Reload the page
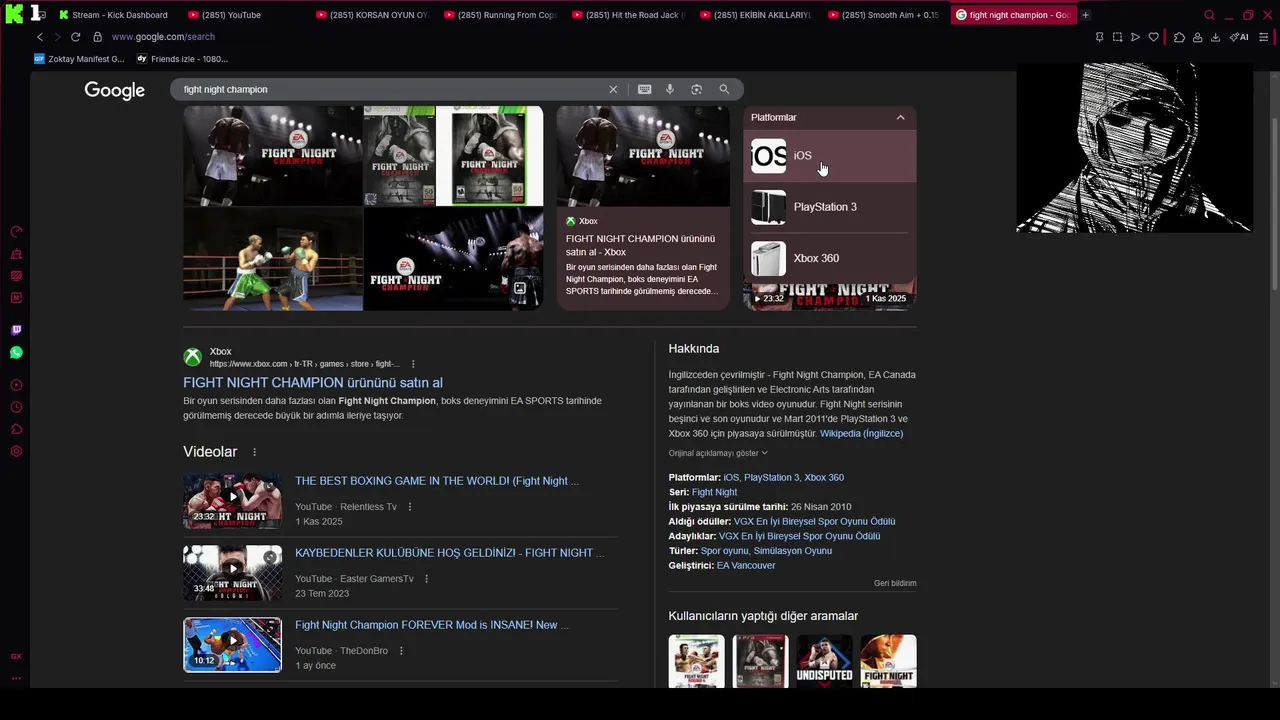The height and width of the screenshot is (720, 1280). [75, 37]
